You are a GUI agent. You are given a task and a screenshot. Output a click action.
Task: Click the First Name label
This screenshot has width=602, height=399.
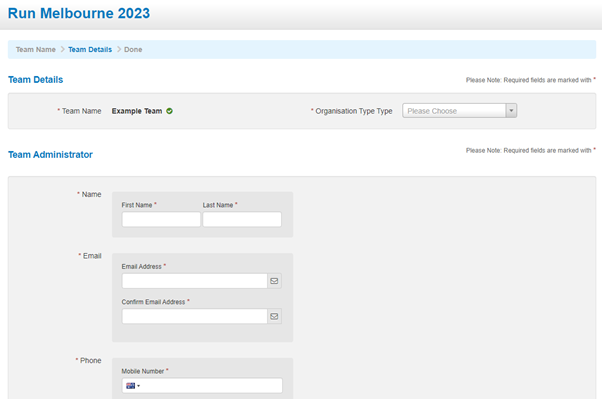pos(137,205)
